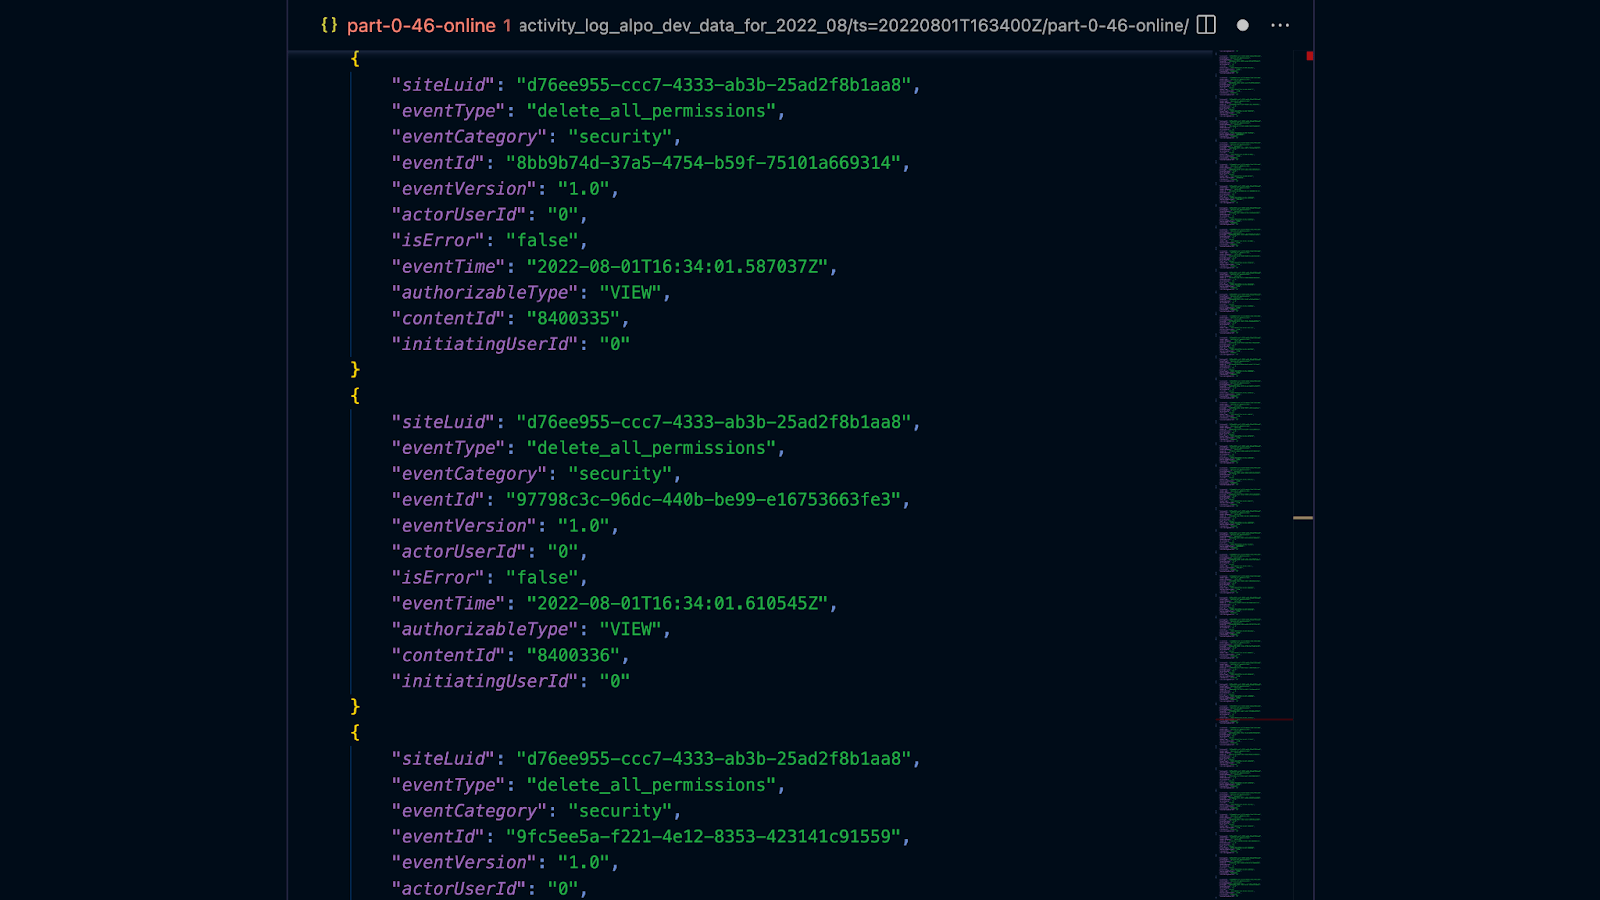
Task: Click the authorizableType key above contentId 8400335
Action: point(485,293)
